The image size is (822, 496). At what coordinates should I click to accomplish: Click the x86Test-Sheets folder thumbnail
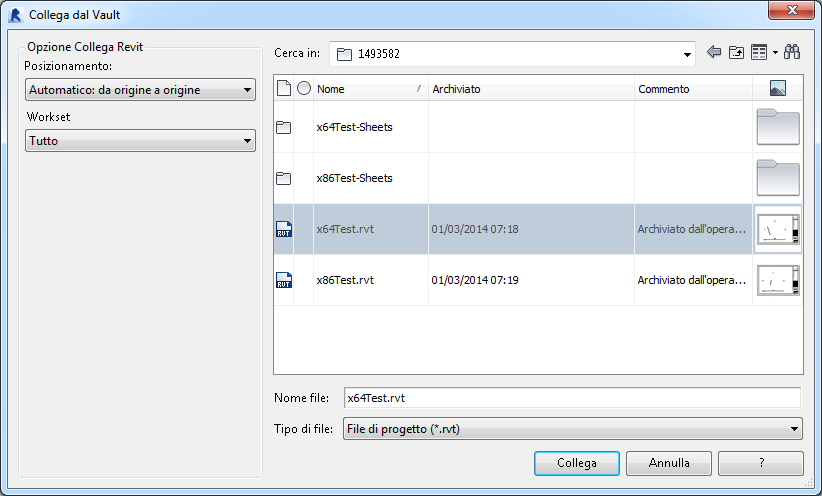click(x=778, y=178)
